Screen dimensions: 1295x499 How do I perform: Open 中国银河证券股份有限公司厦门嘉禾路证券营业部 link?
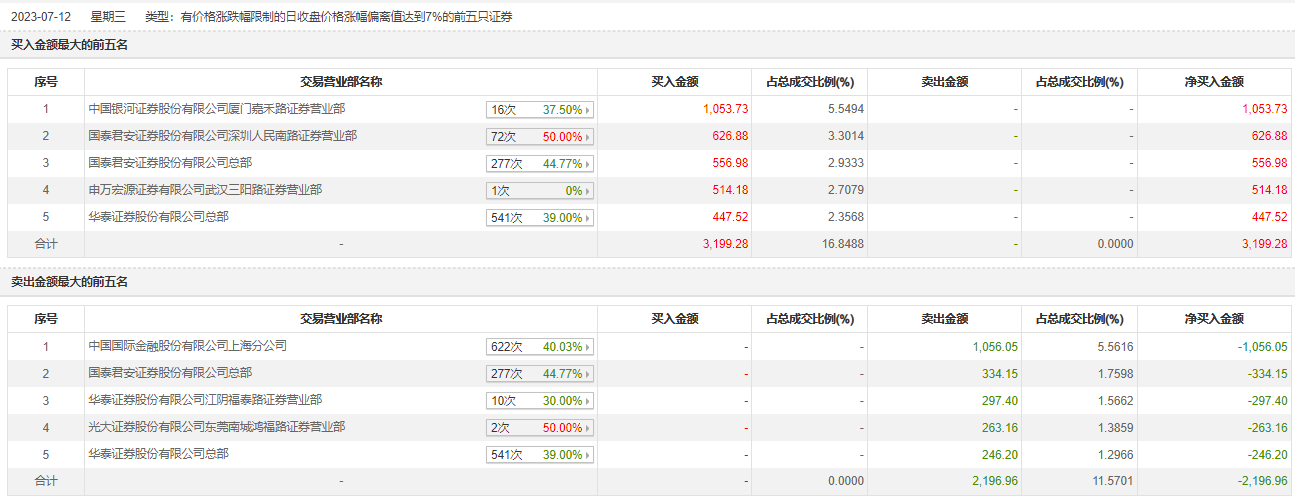pos(217,108)
